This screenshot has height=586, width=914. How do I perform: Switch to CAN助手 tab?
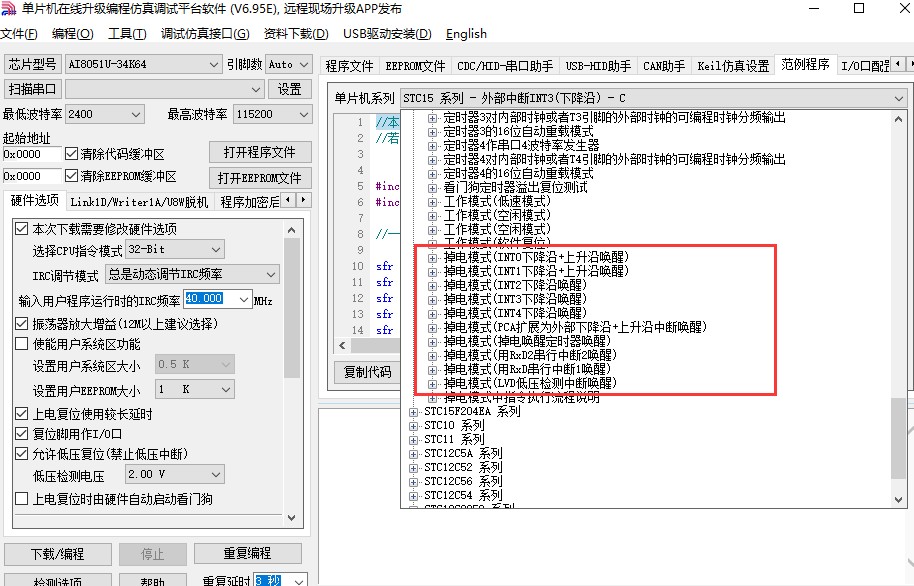click(x=664, y=66)
